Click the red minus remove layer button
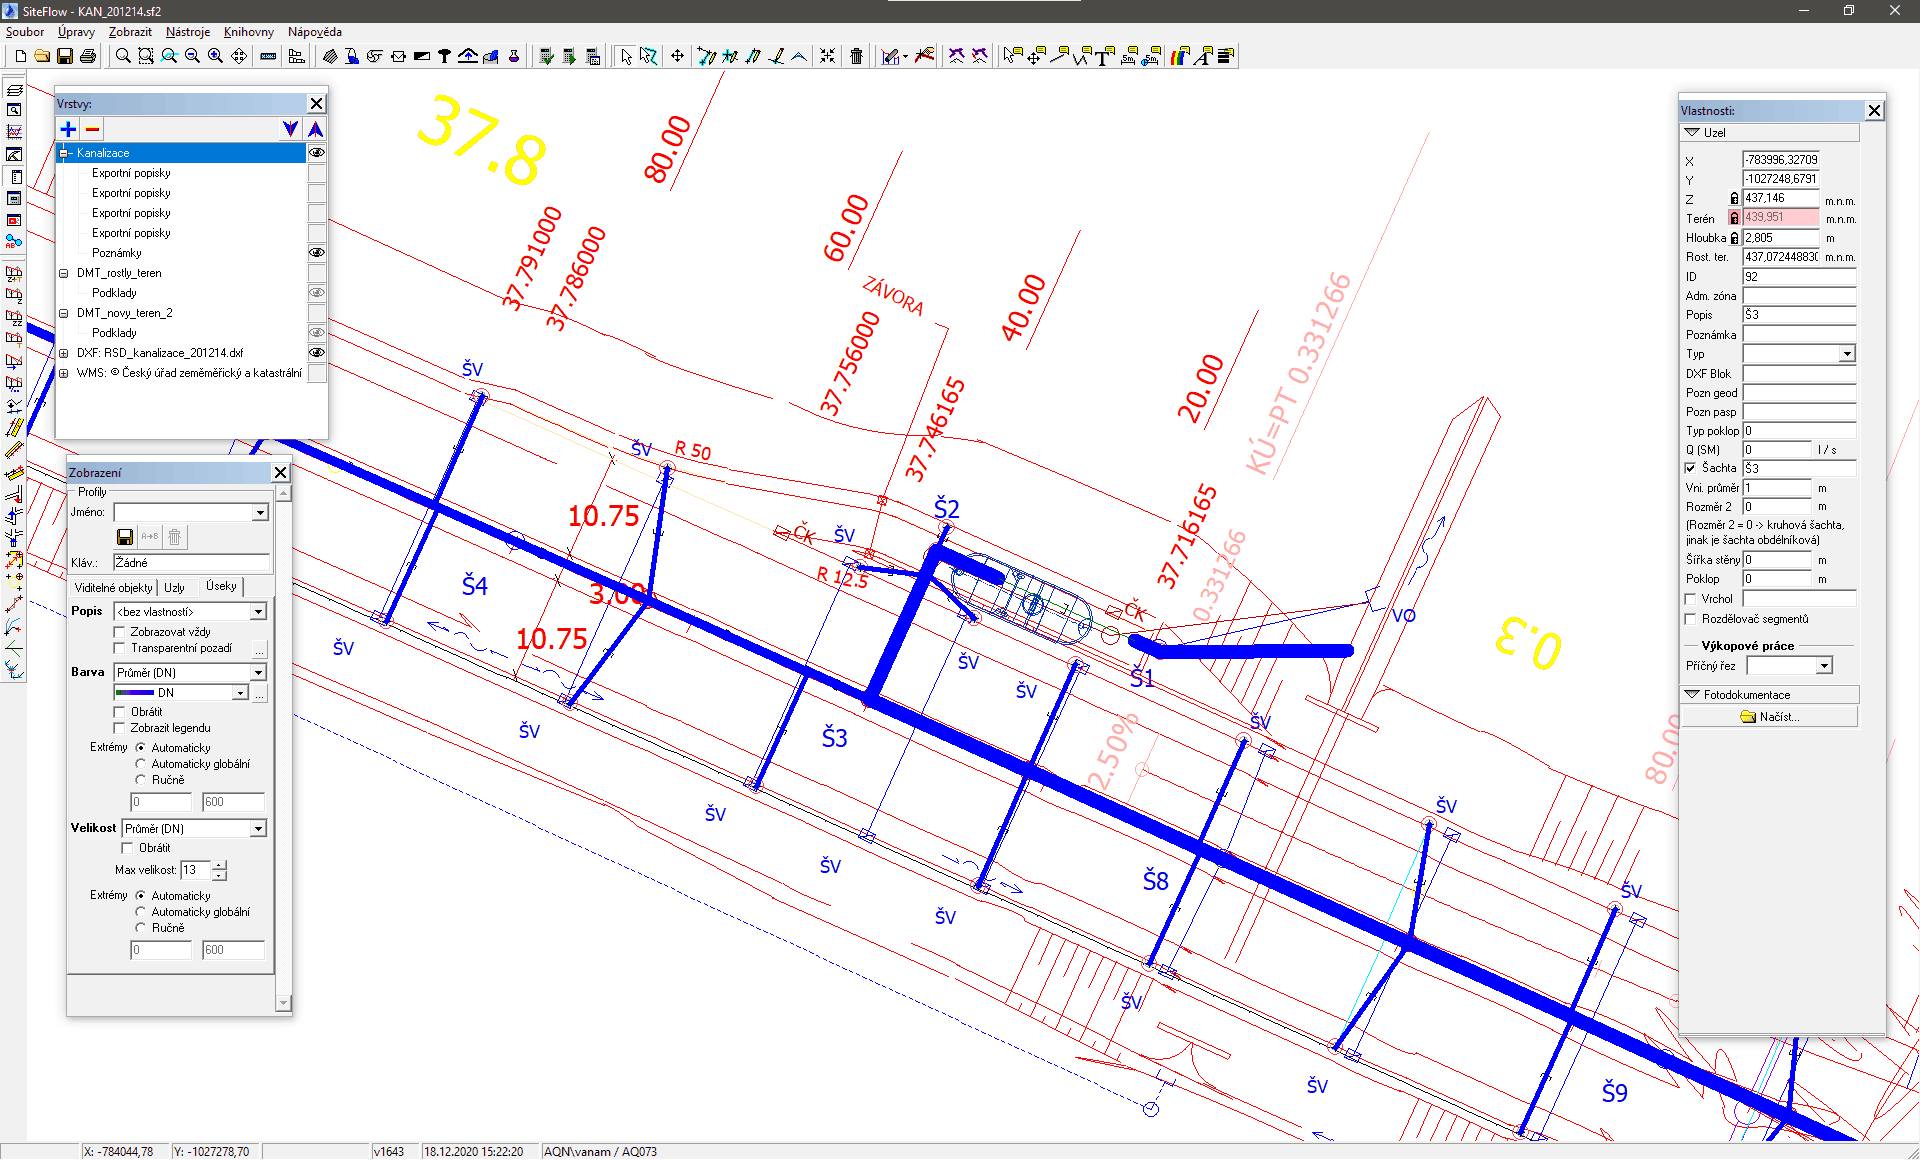 tap(92, 129)
